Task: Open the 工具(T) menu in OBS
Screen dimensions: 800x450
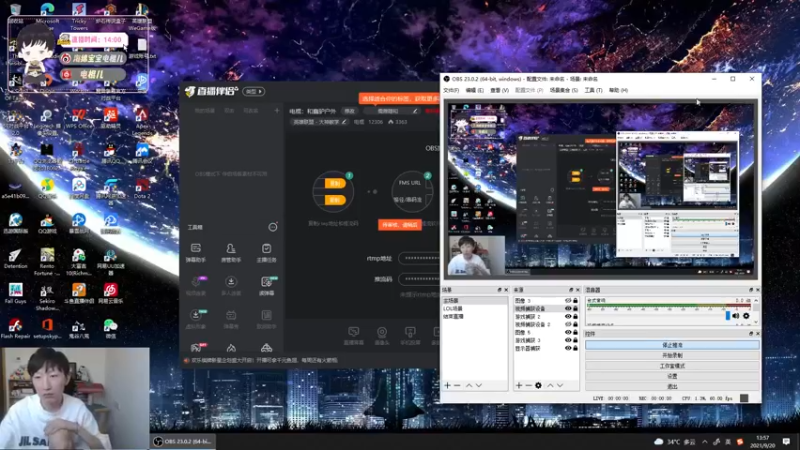Action: tap(593, 90)
